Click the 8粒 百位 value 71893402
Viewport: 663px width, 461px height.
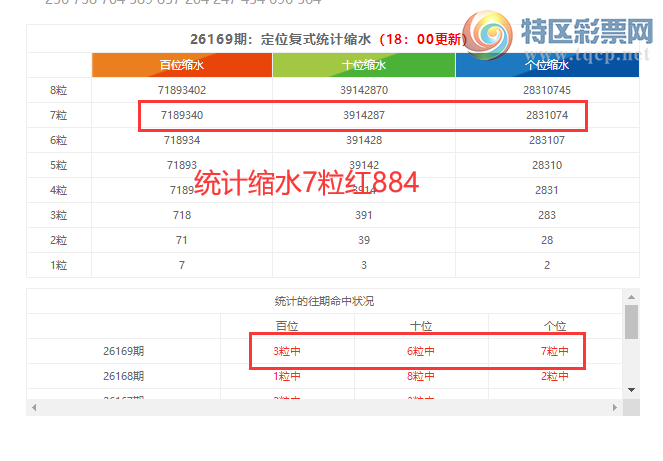click(182, 90)
